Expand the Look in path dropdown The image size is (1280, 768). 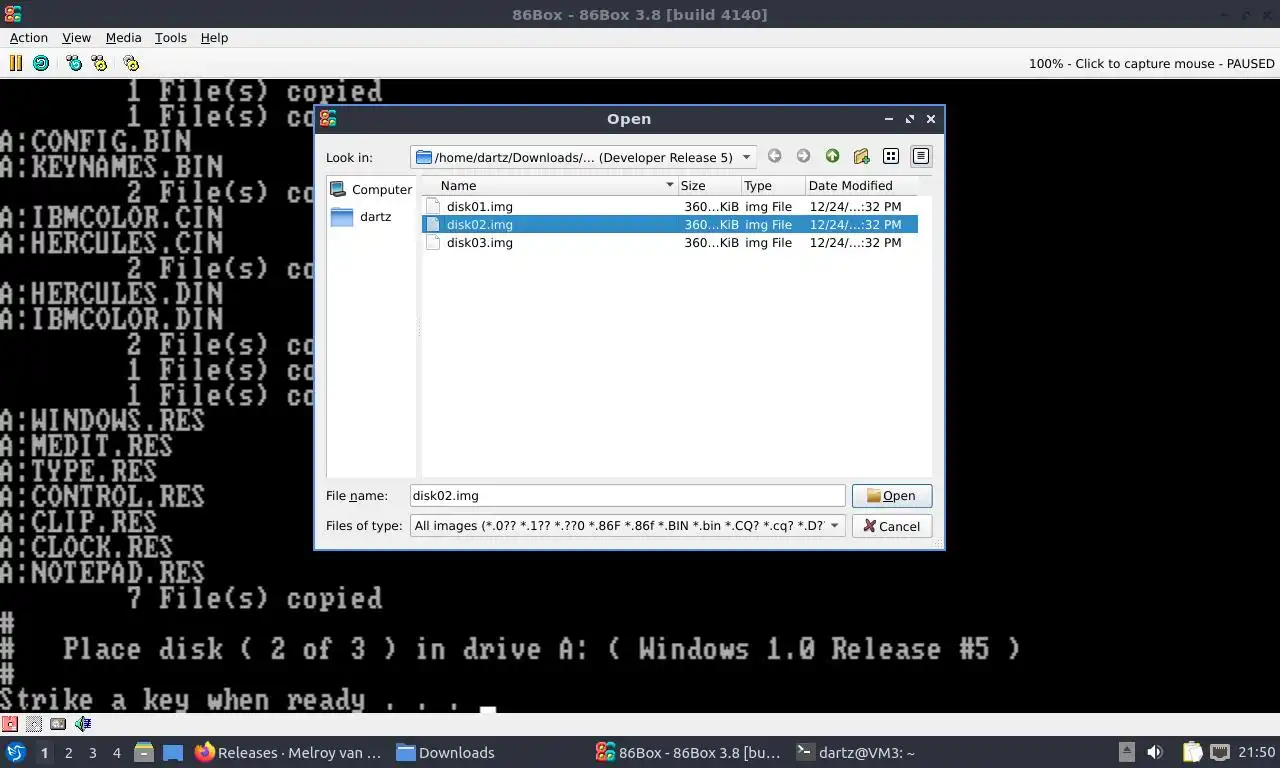pos(746,157)
